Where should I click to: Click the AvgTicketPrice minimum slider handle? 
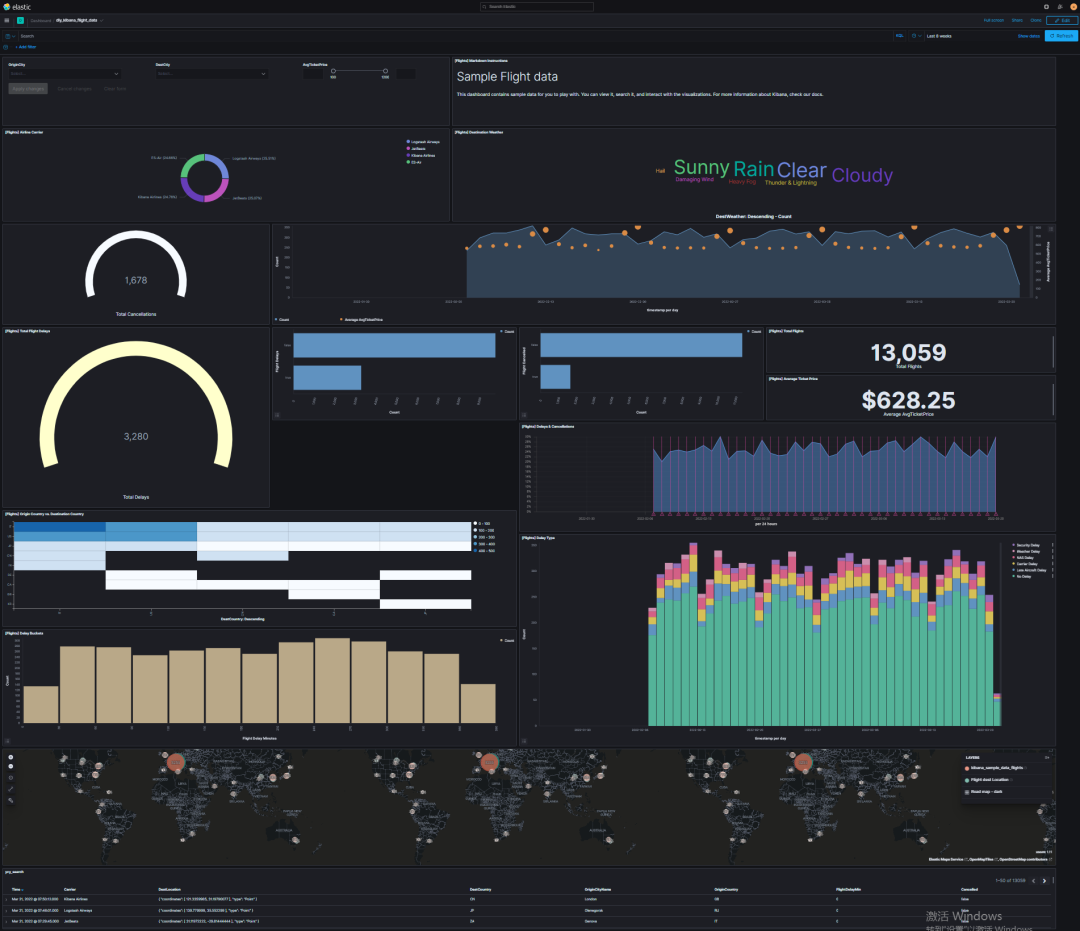coord(333,71)
